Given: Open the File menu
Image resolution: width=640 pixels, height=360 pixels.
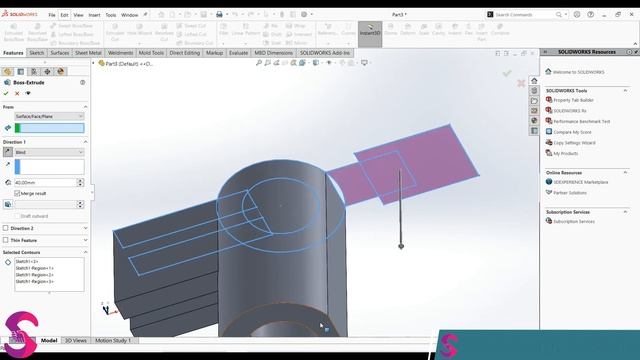Looking at the screenshot, I should pyautogui.click(x=52, y=15).
